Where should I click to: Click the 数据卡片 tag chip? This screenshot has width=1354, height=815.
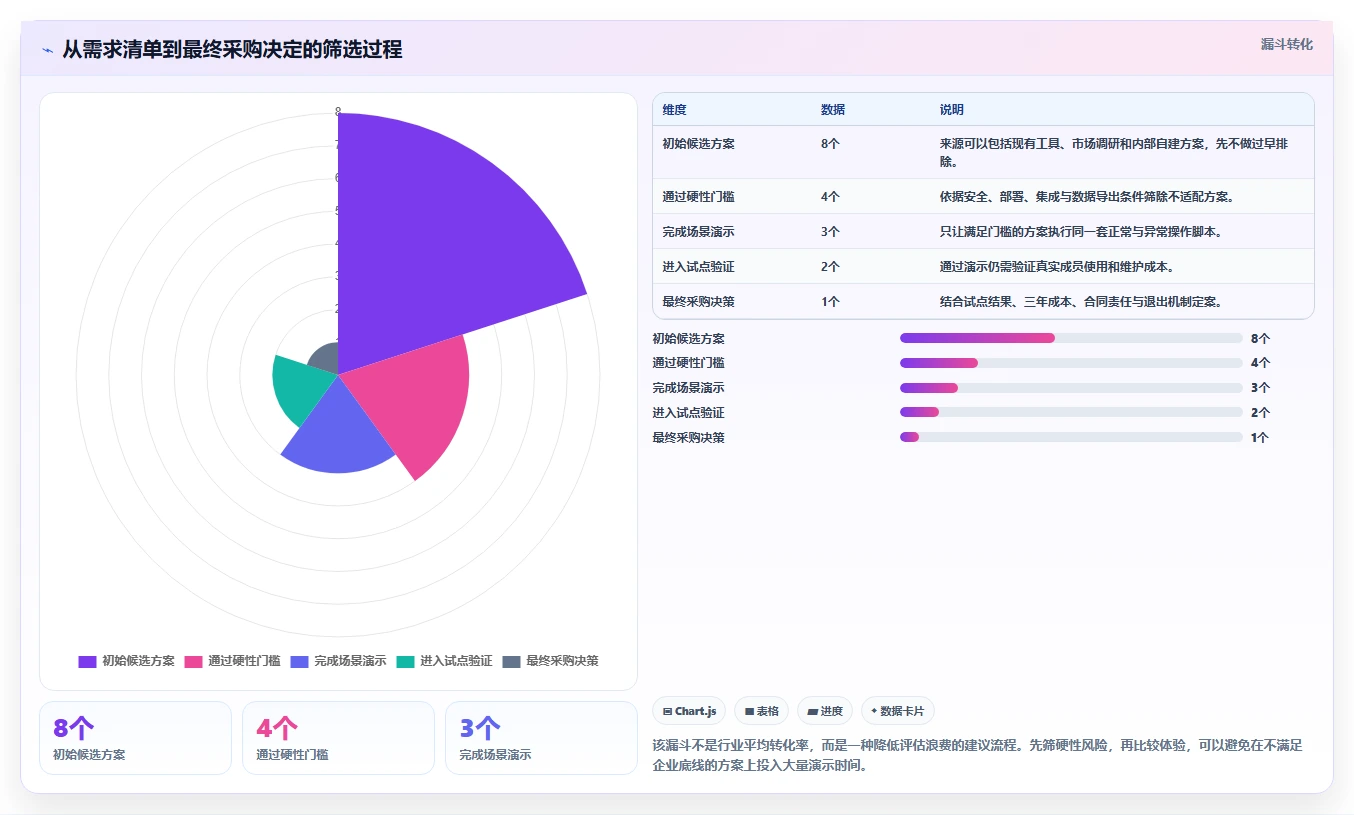(898, 711)
